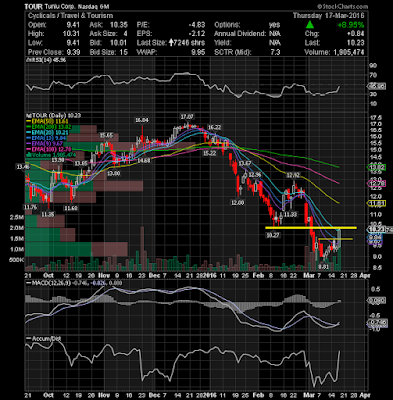The height and width of the screenshot is (400, 393).
Task: Click the Ask price 10.35
Action: pos(119,25)
